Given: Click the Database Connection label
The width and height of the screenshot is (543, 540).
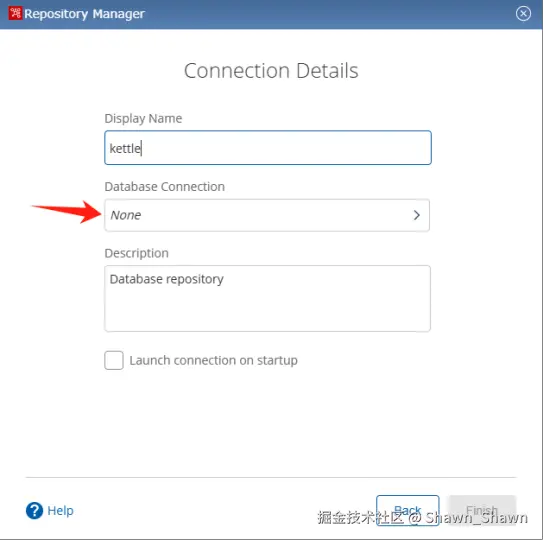Looking at the screenshot, I should pyautogui.click(x=164, y=187).
